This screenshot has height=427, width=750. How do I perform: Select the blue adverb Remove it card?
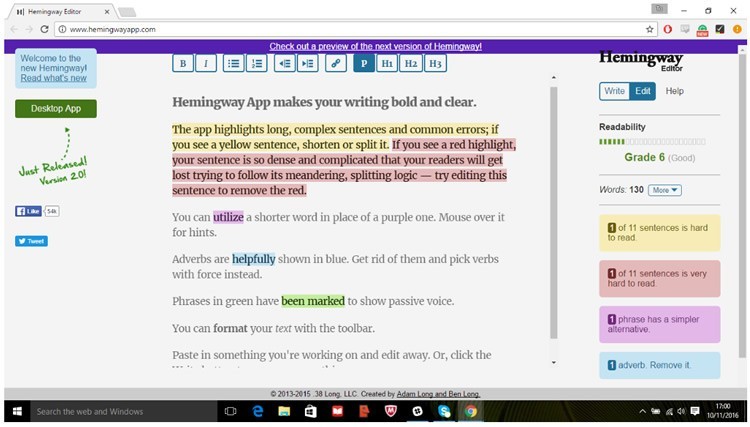[x=660, y=365]
